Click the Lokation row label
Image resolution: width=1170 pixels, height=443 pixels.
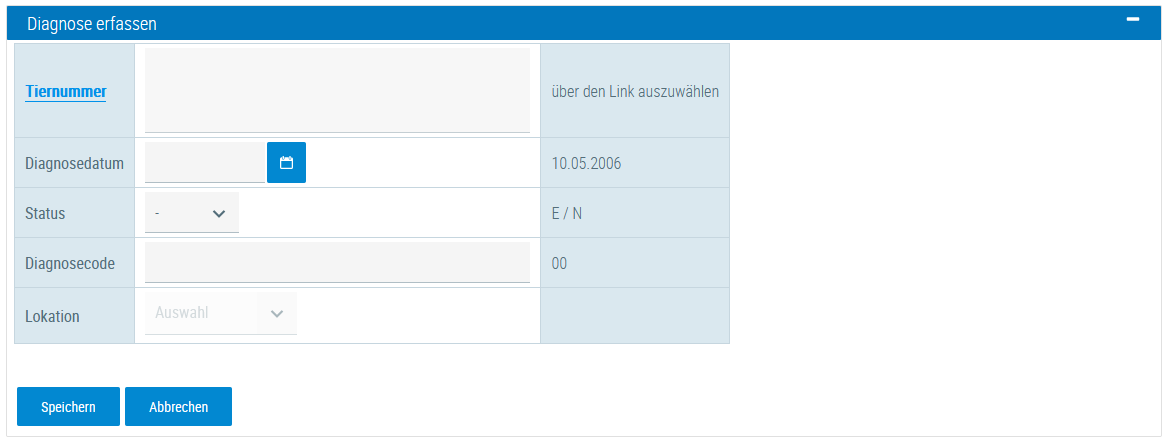(x=52, y=316)
